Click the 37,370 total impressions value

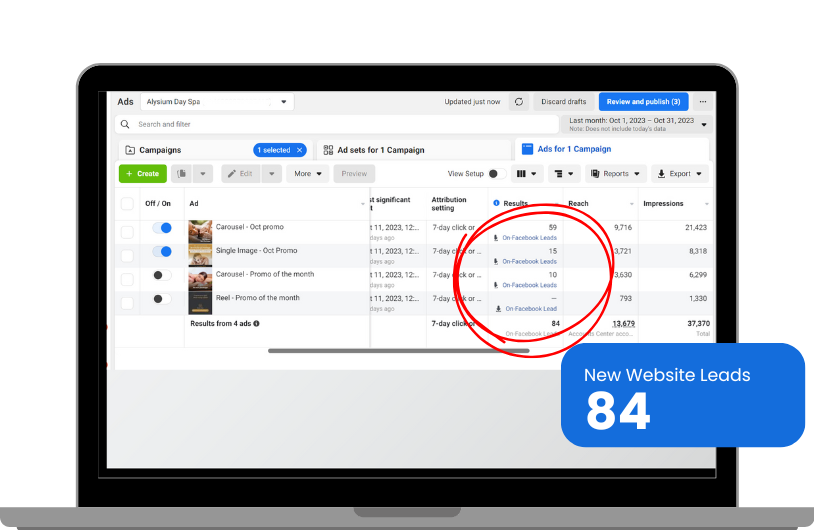coord(698,323)
